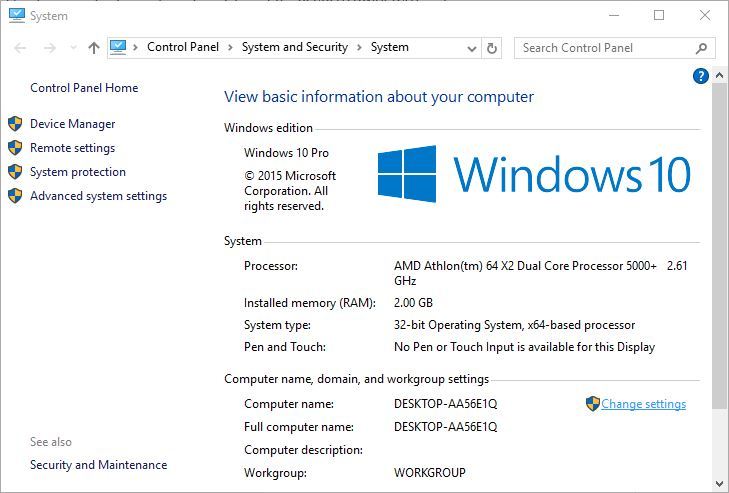
Task: Click the shield icon beside Device Manager
Action: pyautogui.click(x=15, y=124)
